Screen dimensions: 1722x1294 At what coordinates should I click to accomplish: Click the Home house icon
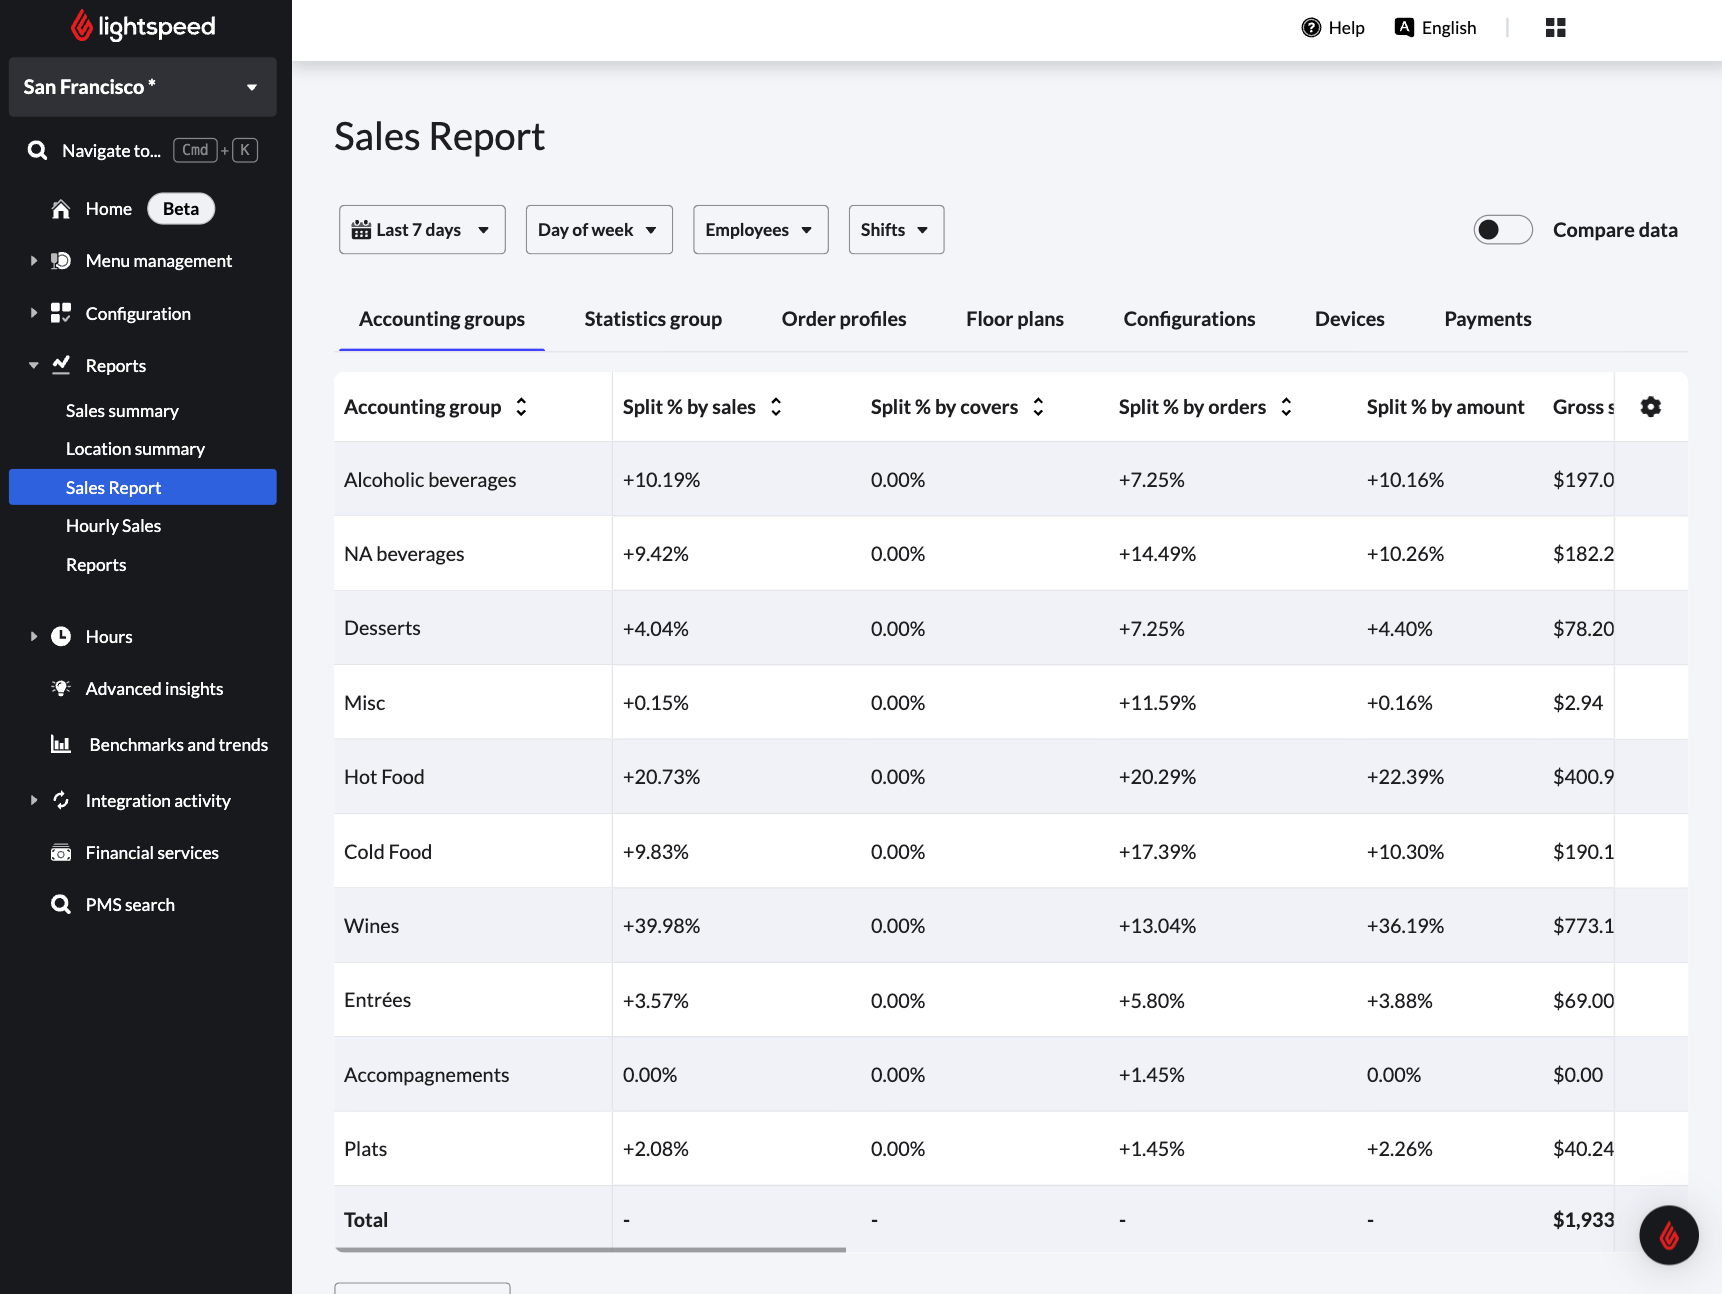[61, 209]
